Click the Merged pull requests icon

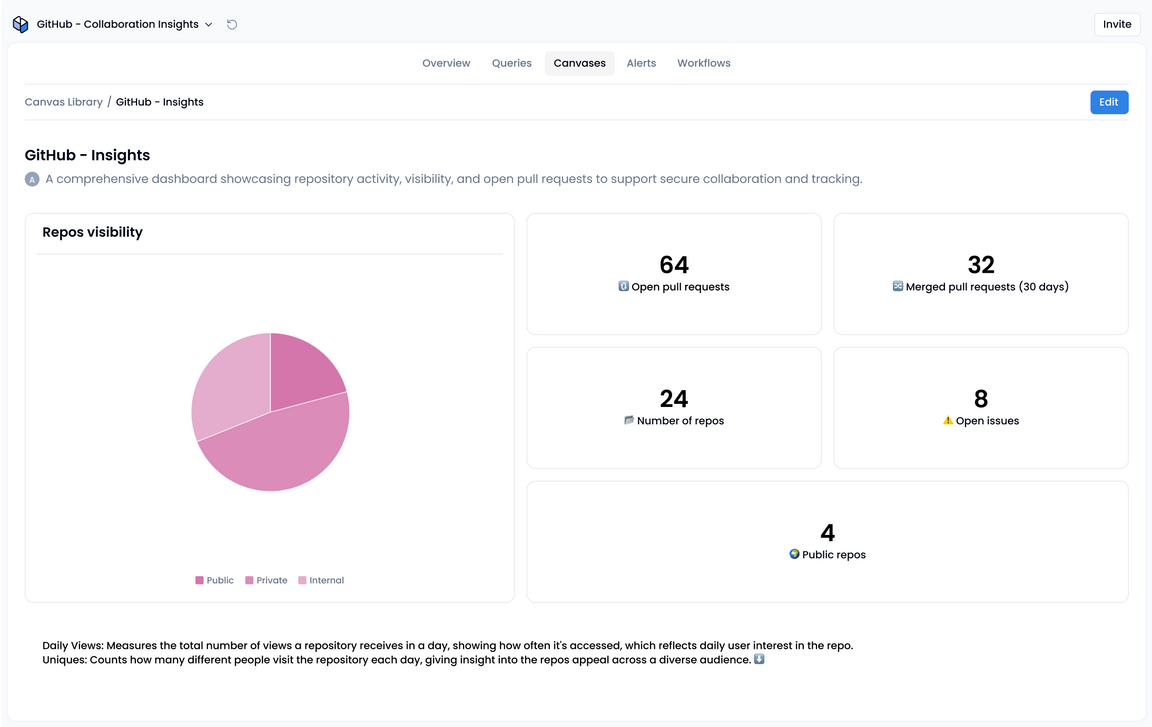[x=897, y=286]
